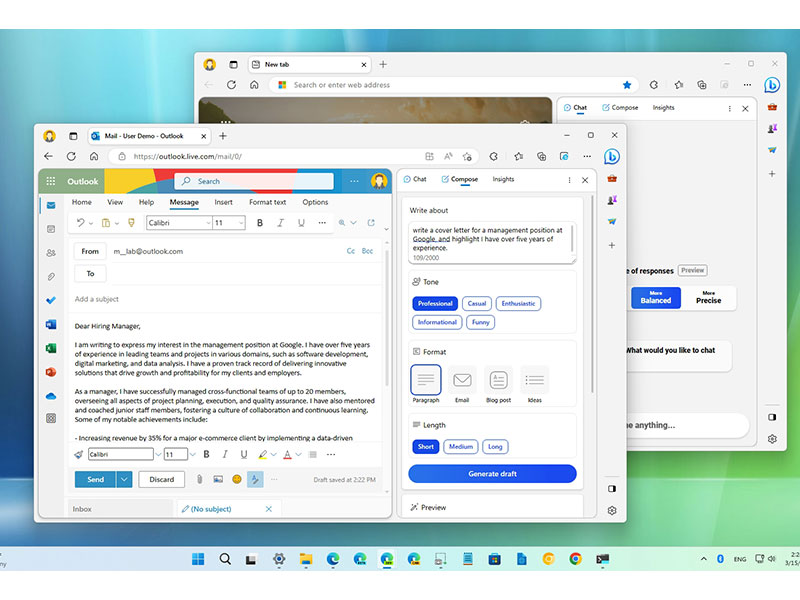Switch to the Insert ribbon tab

[x=223, y=202]
